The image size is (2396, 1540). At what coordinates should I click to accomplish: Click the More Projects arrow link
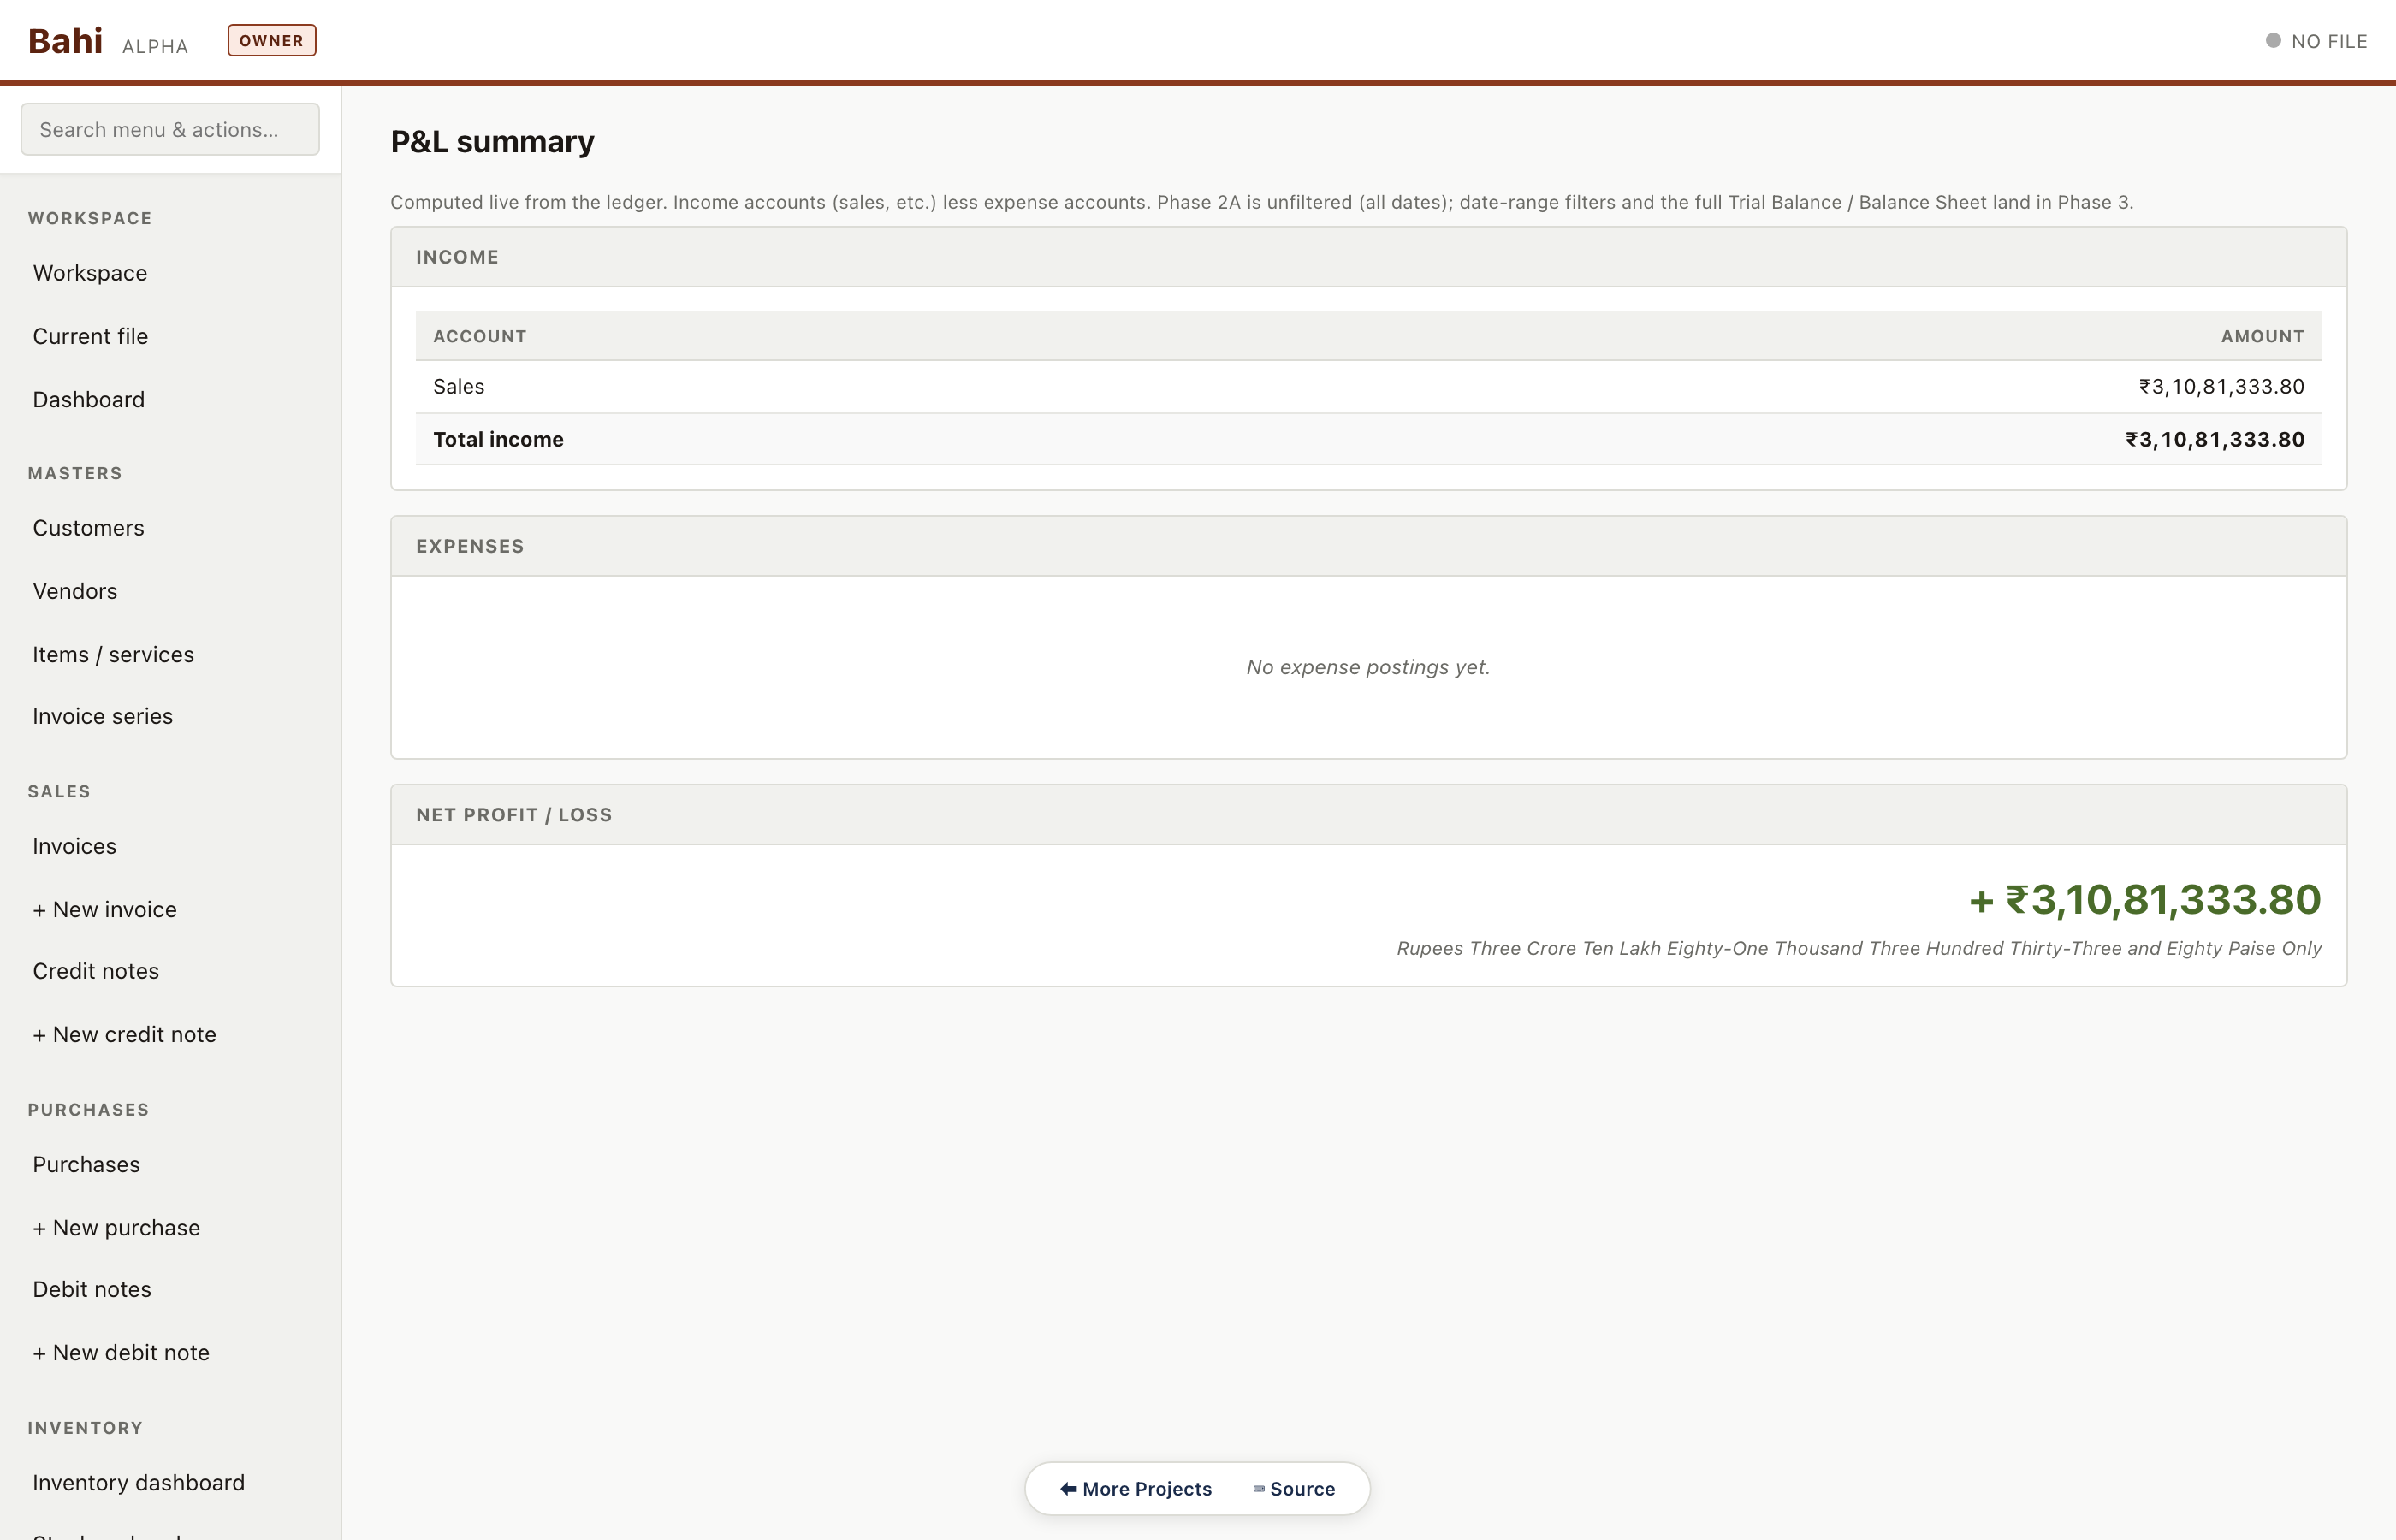pos(1135,1488)
